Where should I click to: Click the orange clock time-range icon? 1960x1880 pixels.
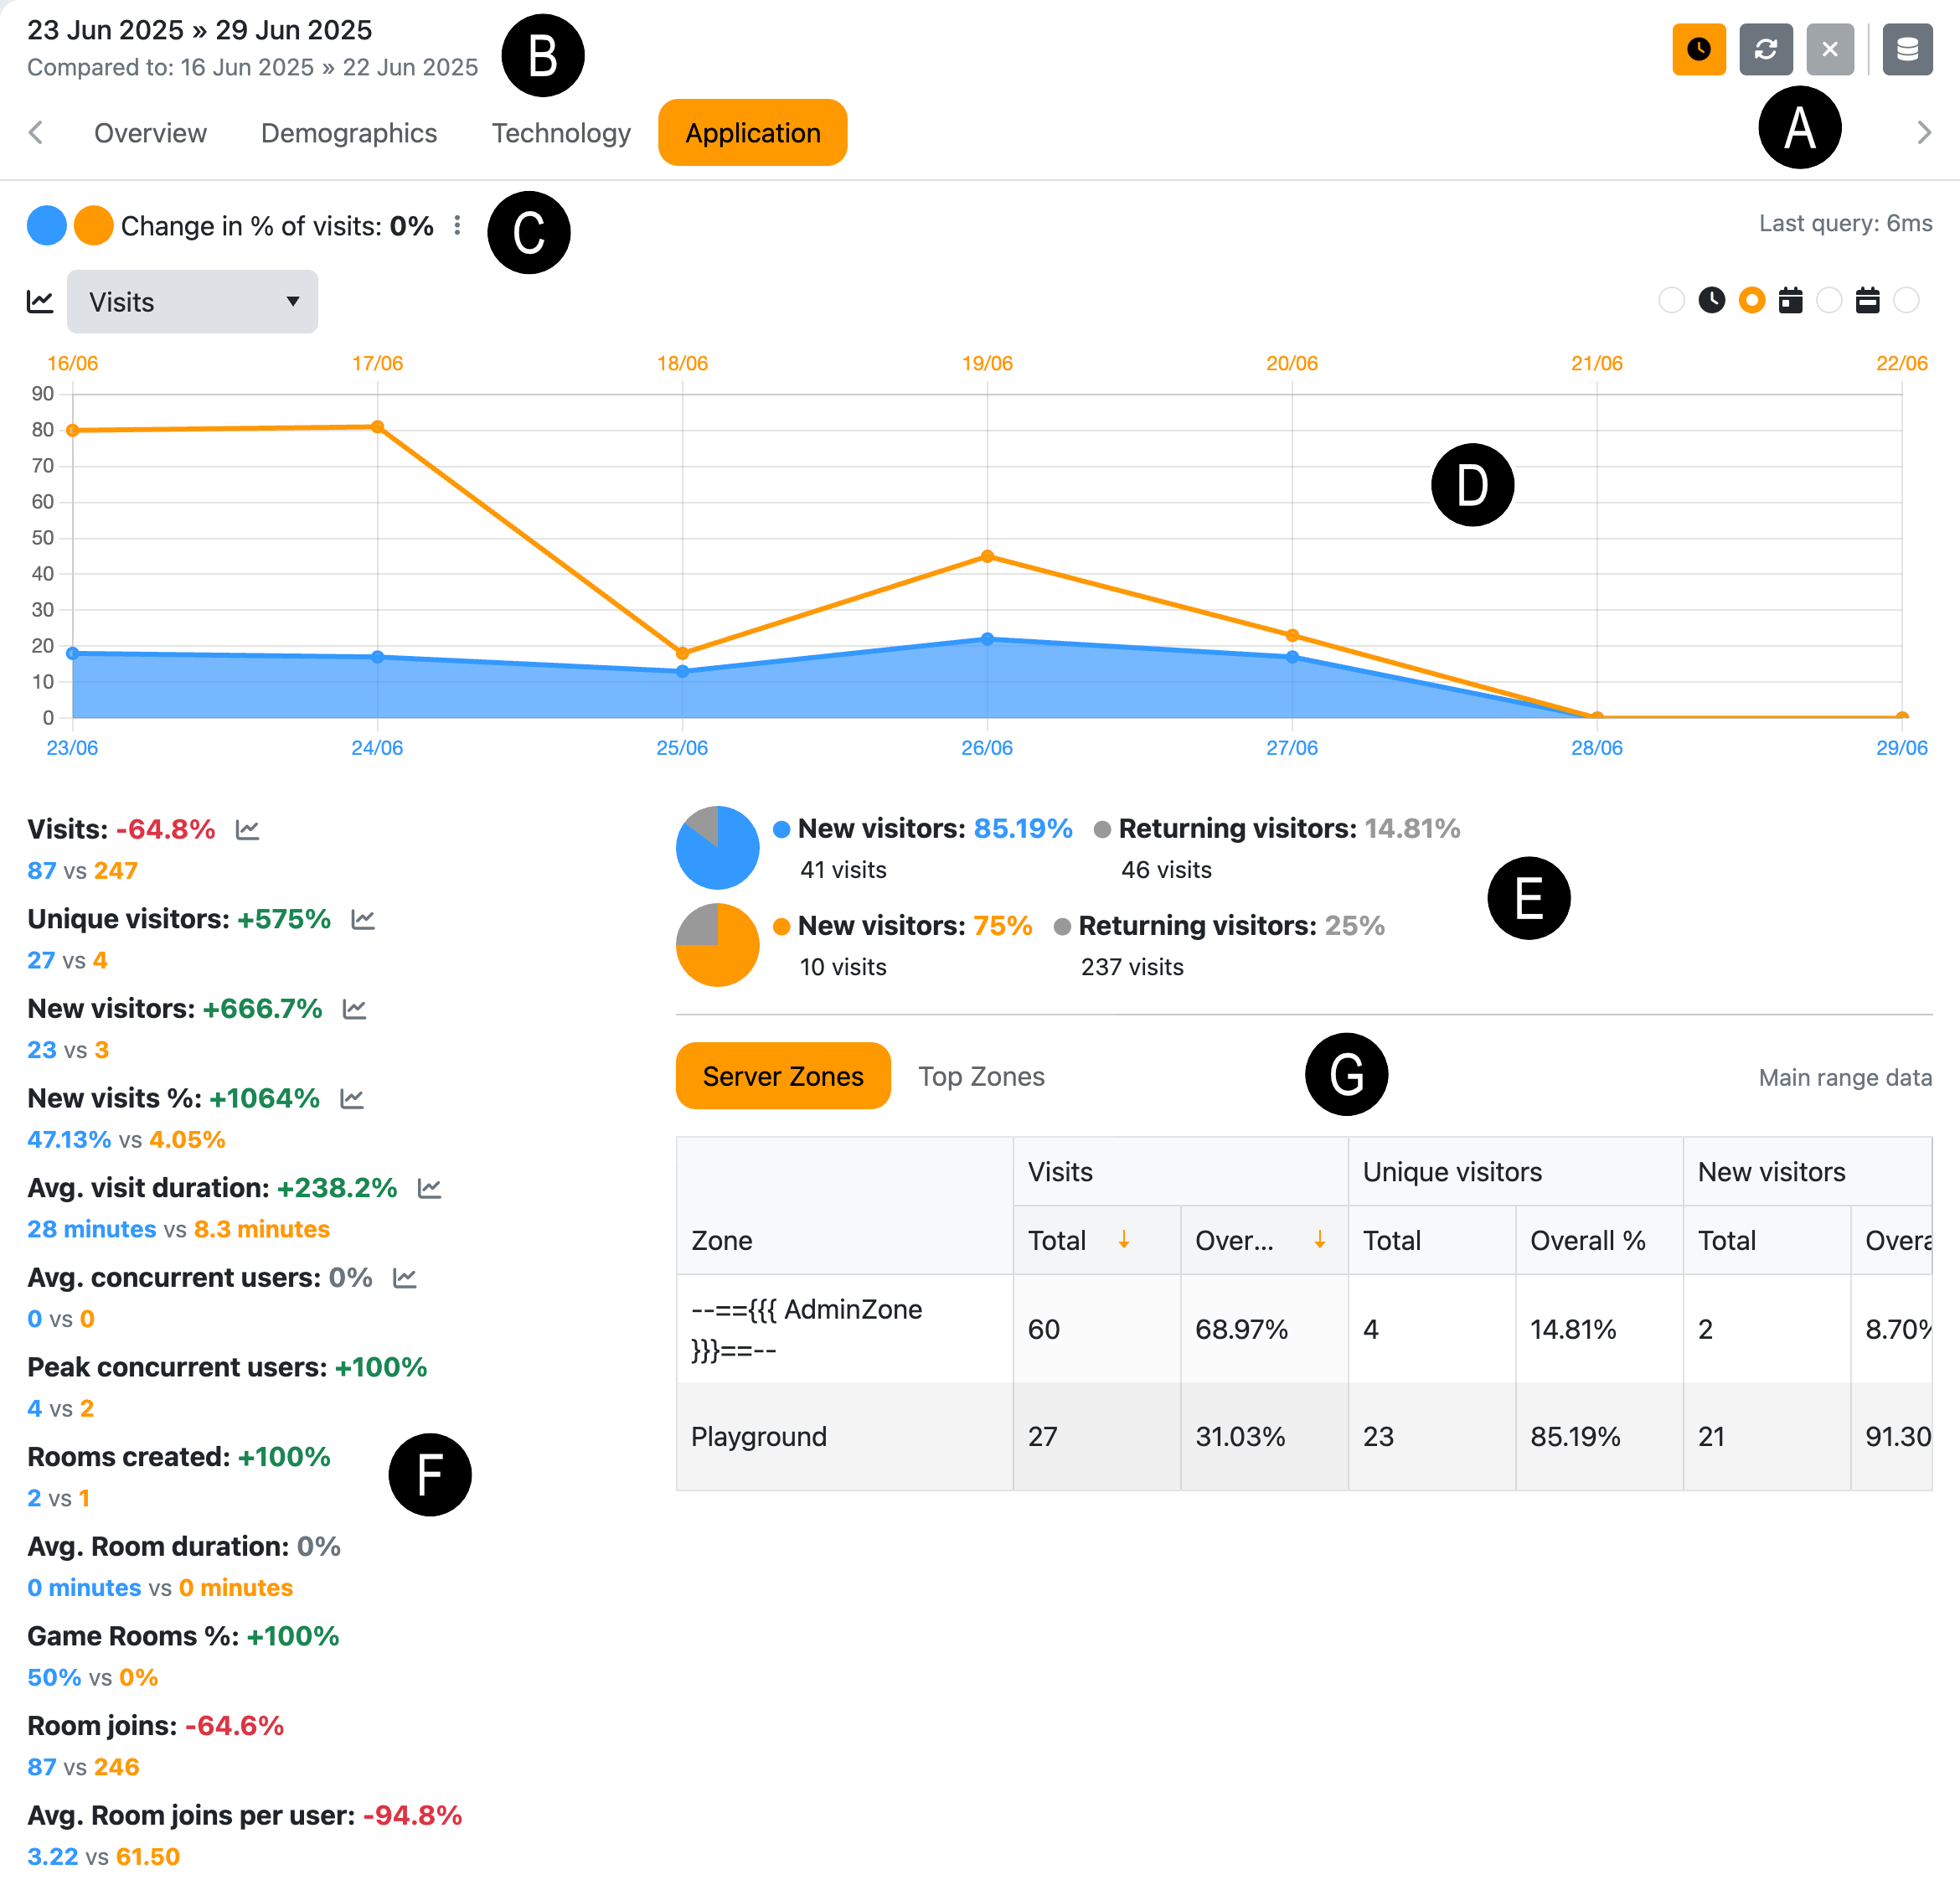tap(1699, 49)
